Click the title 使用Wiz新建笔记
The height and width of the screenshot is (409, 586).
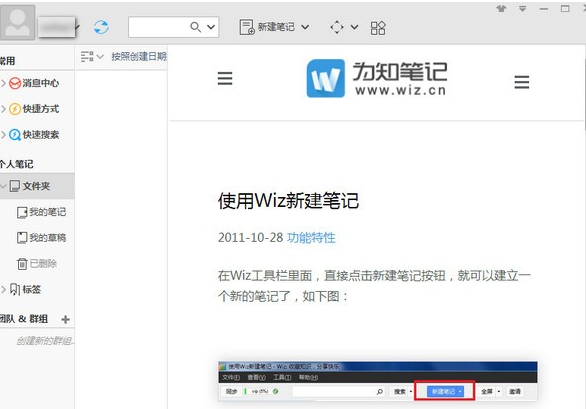coord(288,201)
